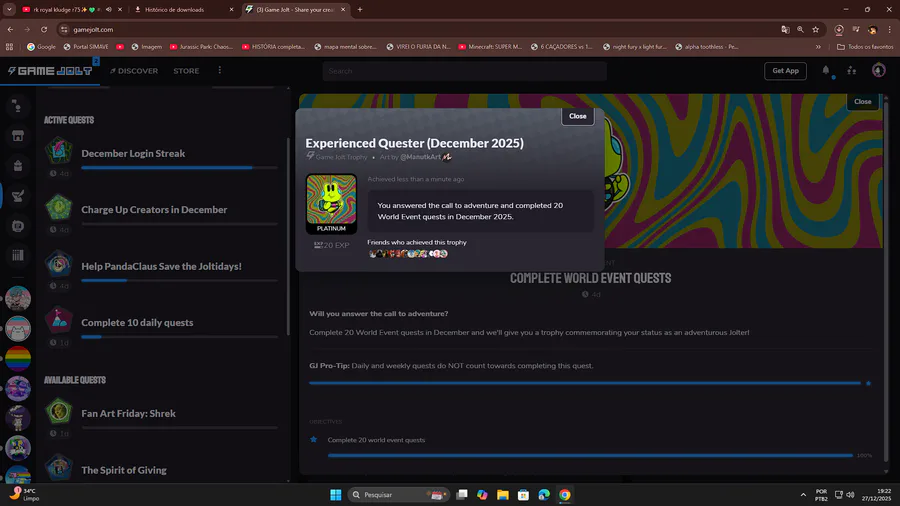Click the Get App button
This screenshot has height=506, width=900.
click(x=785, y=71)
